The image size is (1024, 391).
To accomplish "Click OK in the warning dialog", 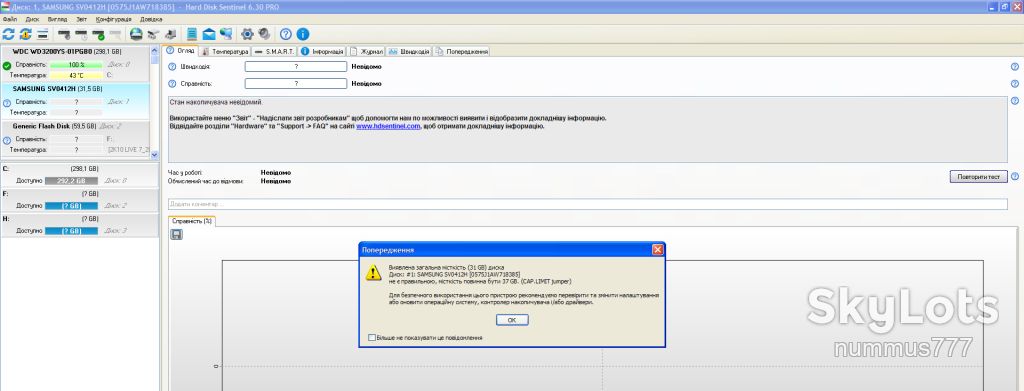I will (x=512, y=320).
